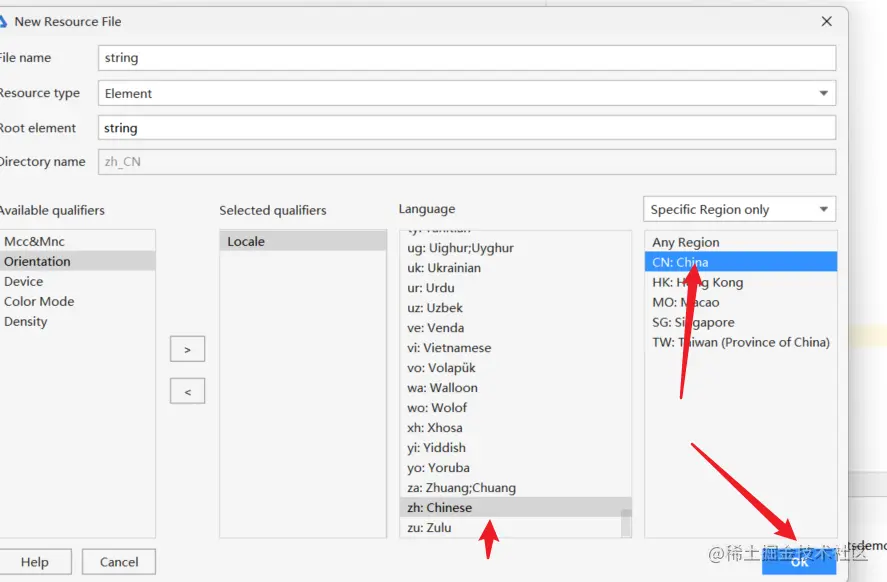
Task: Select MO: Macao region
Action: 740,302
